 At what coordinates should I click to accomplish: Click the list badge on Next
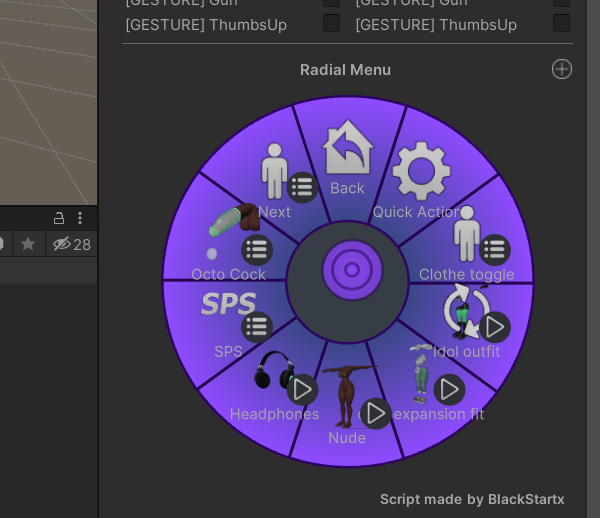coord(302,187)
